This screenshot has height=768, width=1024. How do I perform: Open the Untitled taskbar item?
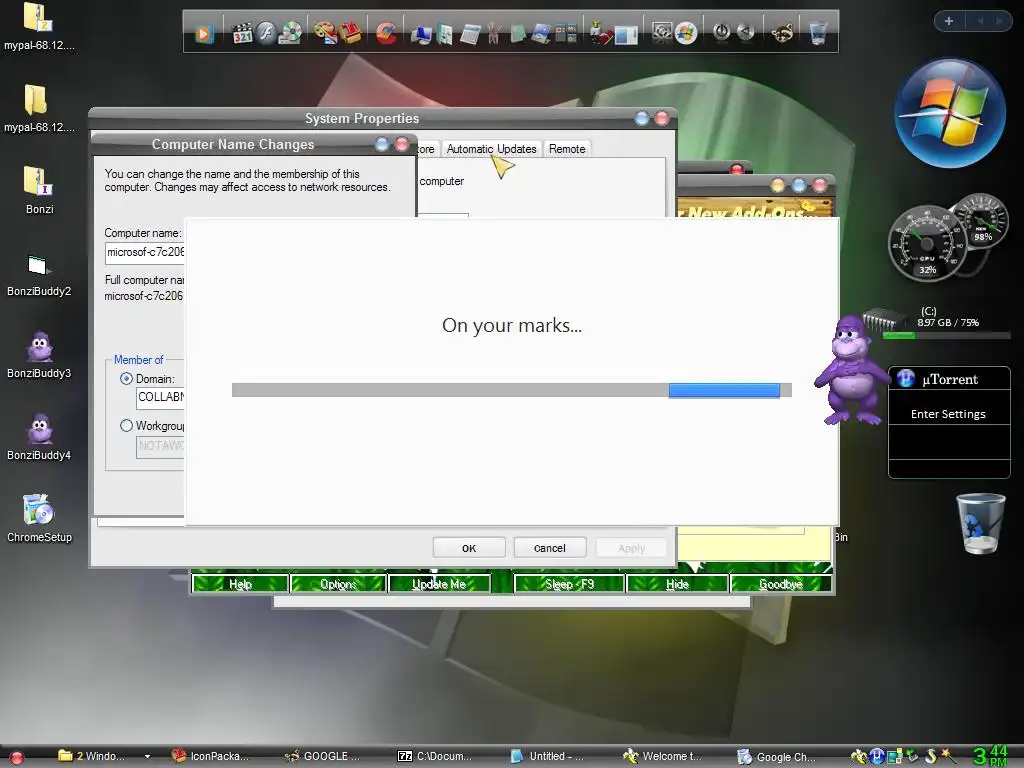pos(547,756)
